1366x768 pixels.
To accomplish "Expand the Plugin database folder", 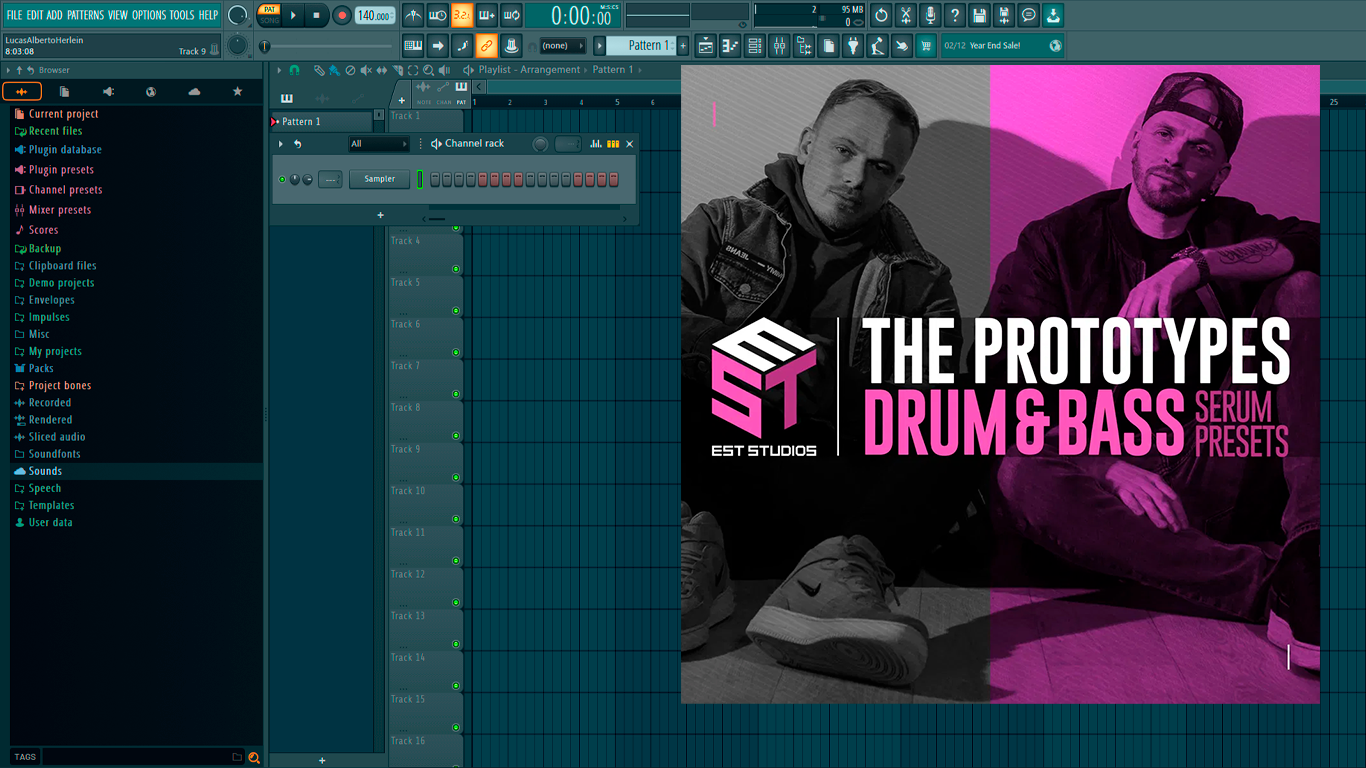I will point(64,150).
